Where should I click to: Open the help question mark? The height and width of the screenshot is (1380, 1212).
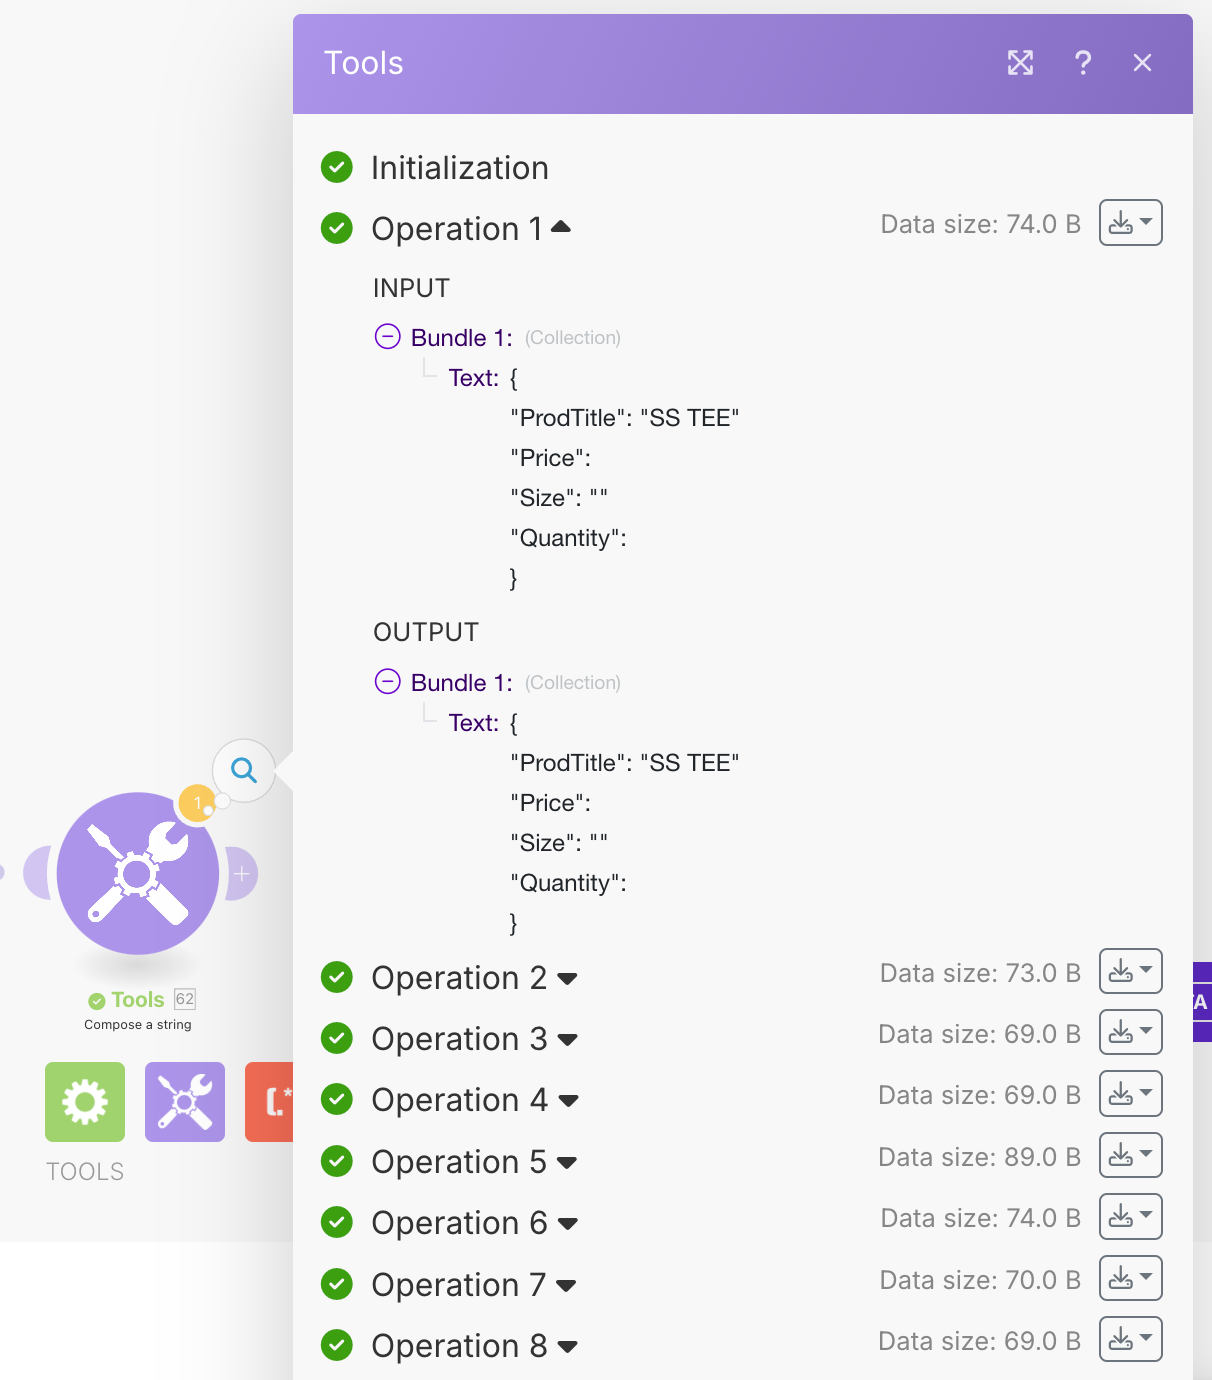click(1082, 63)
